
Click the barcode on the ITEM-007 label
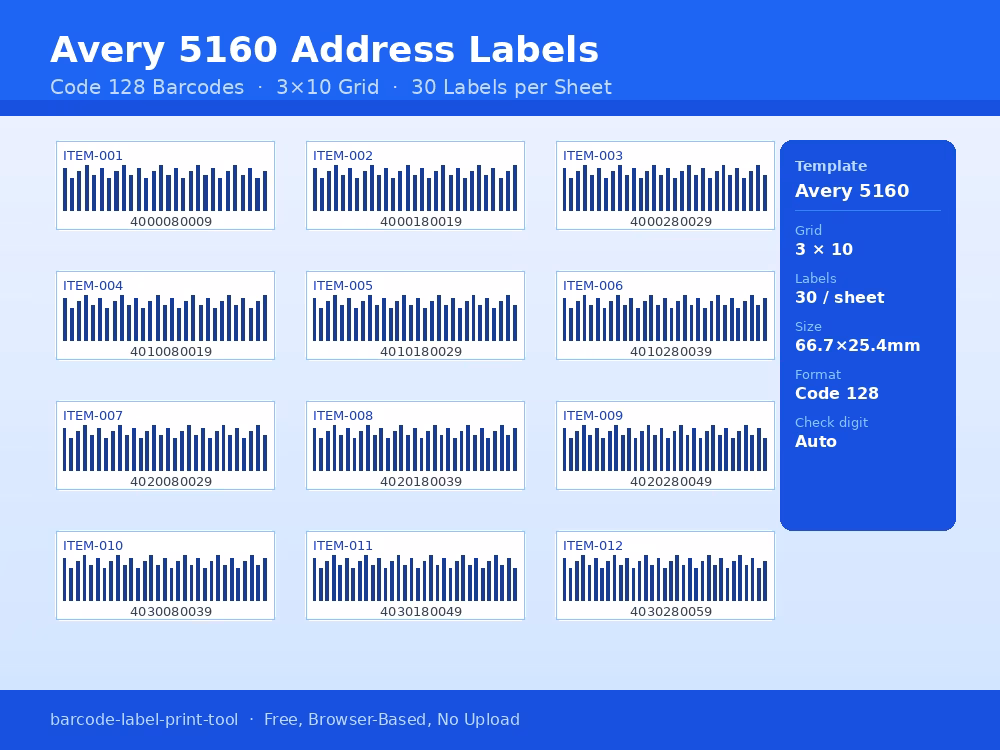pyautogui.click(x=165, y=448)
